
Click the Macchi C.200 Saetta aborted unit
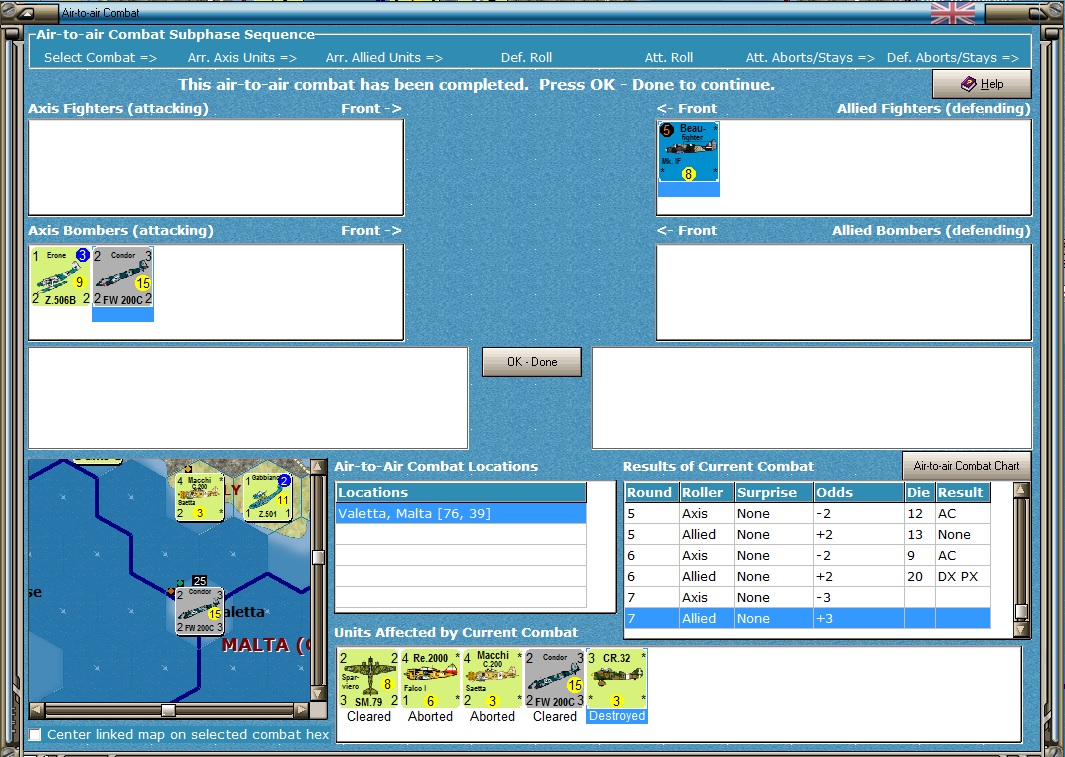point(492,679)
